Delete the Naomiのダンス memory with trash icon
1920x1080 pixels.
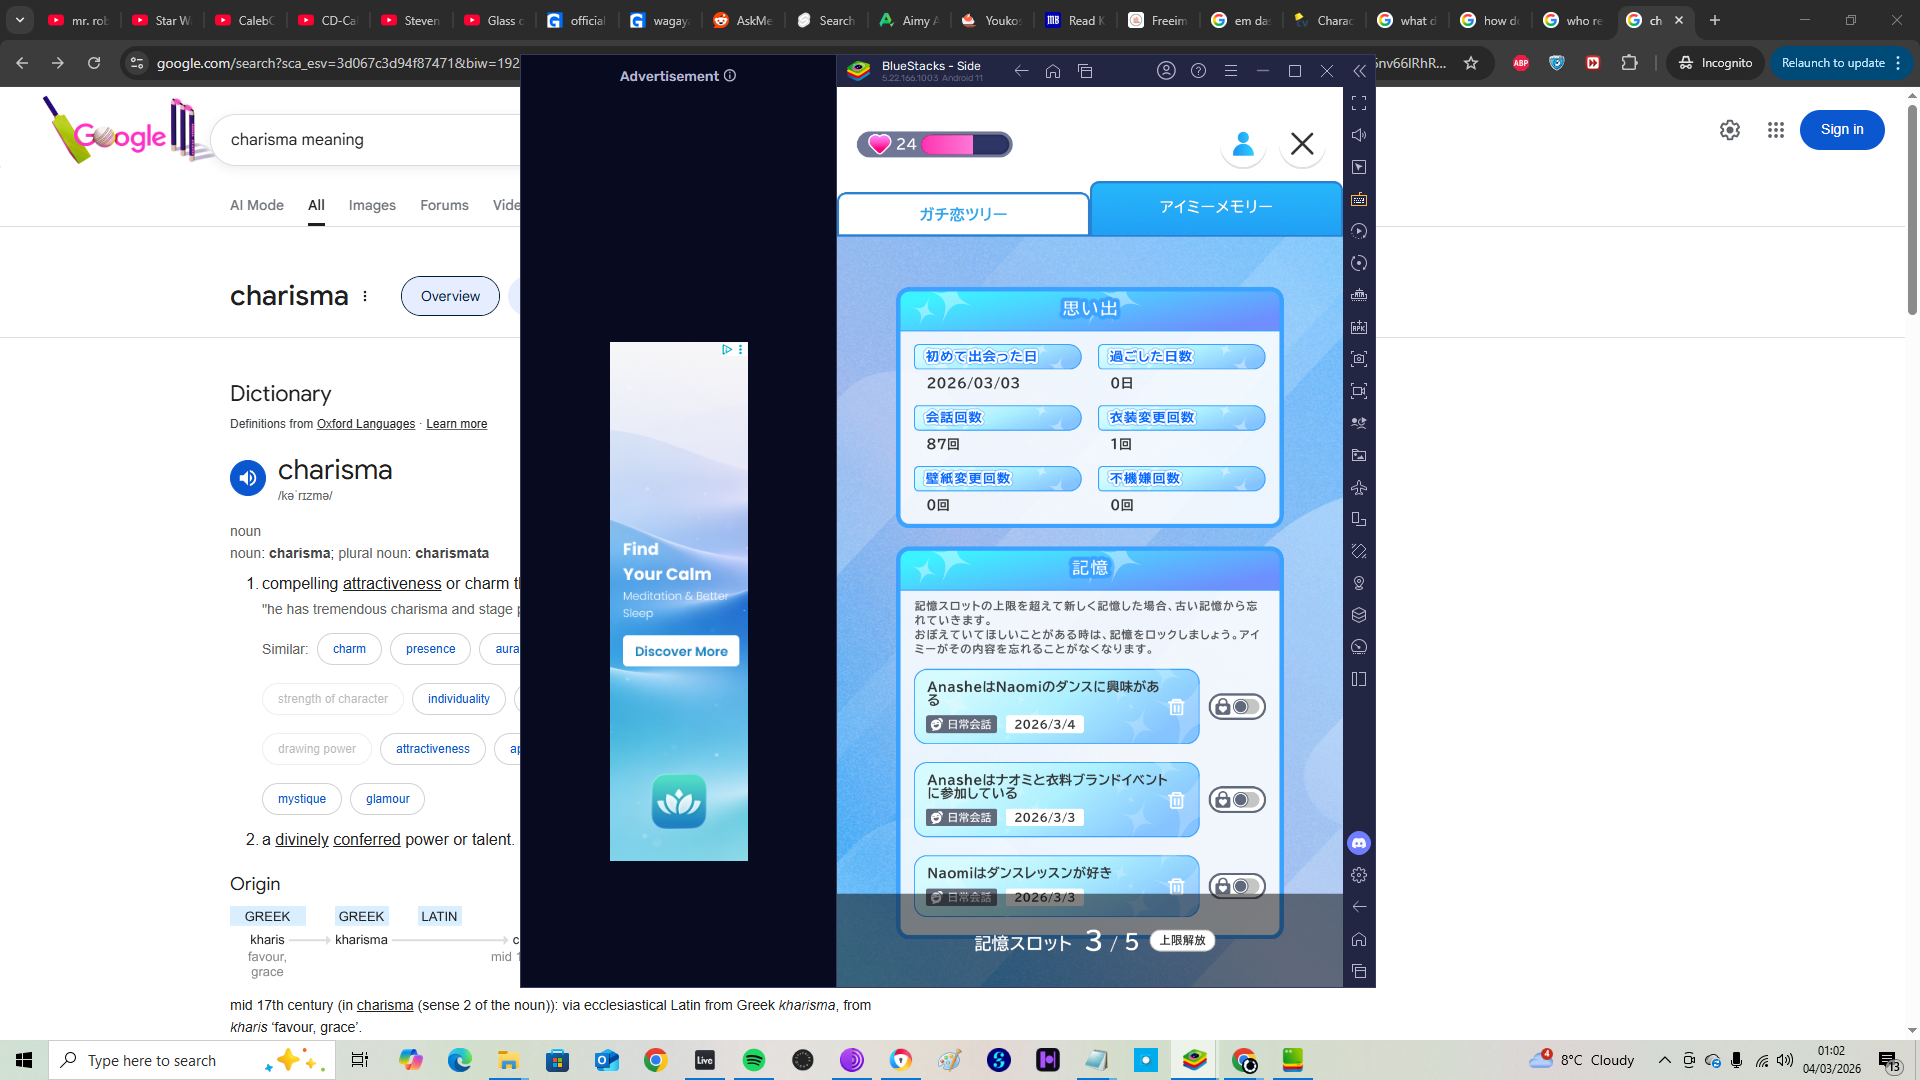point(1176,707)
